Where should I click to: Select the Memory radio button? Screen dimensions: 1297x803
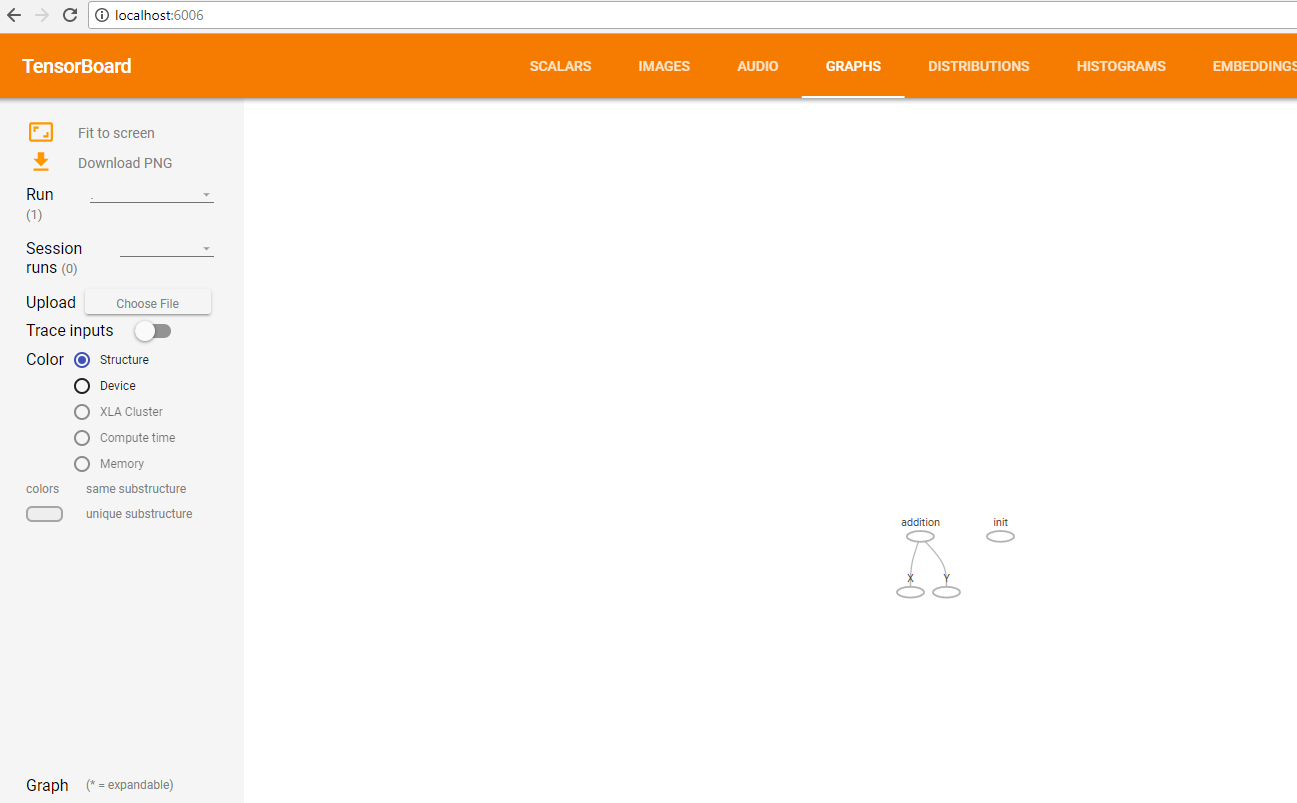pos(82,464)
